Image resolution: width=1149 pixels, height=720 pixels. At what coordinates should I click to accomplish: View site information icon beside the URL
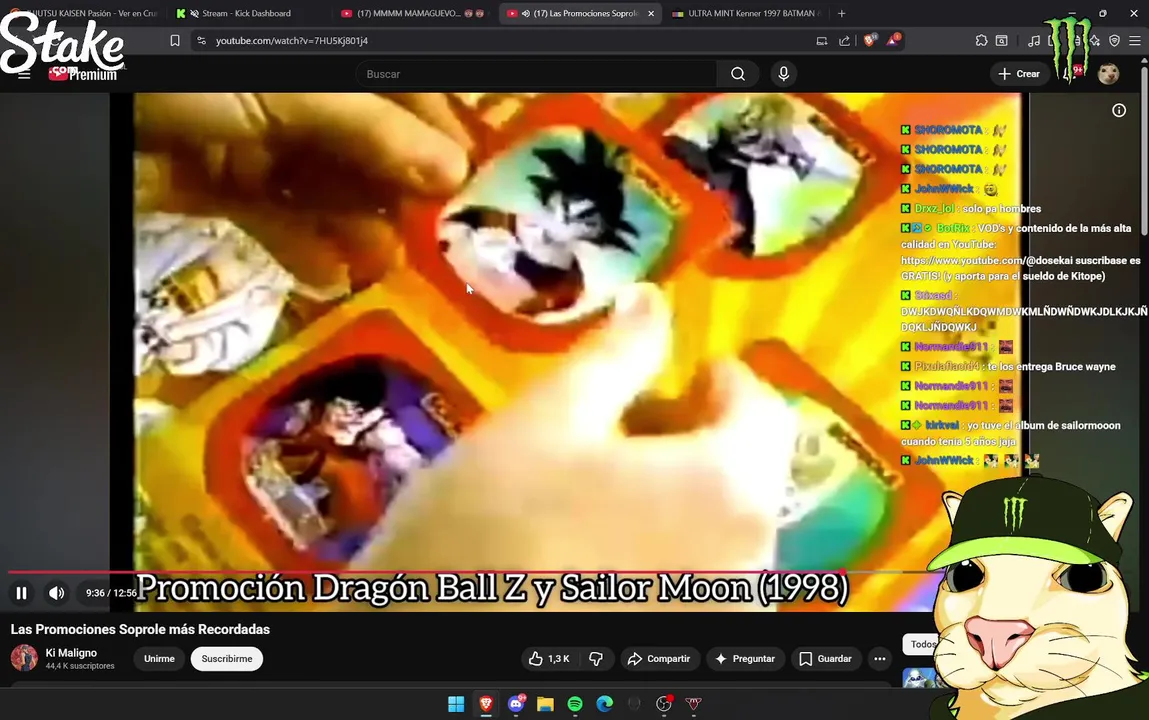(x=202, y=41)
